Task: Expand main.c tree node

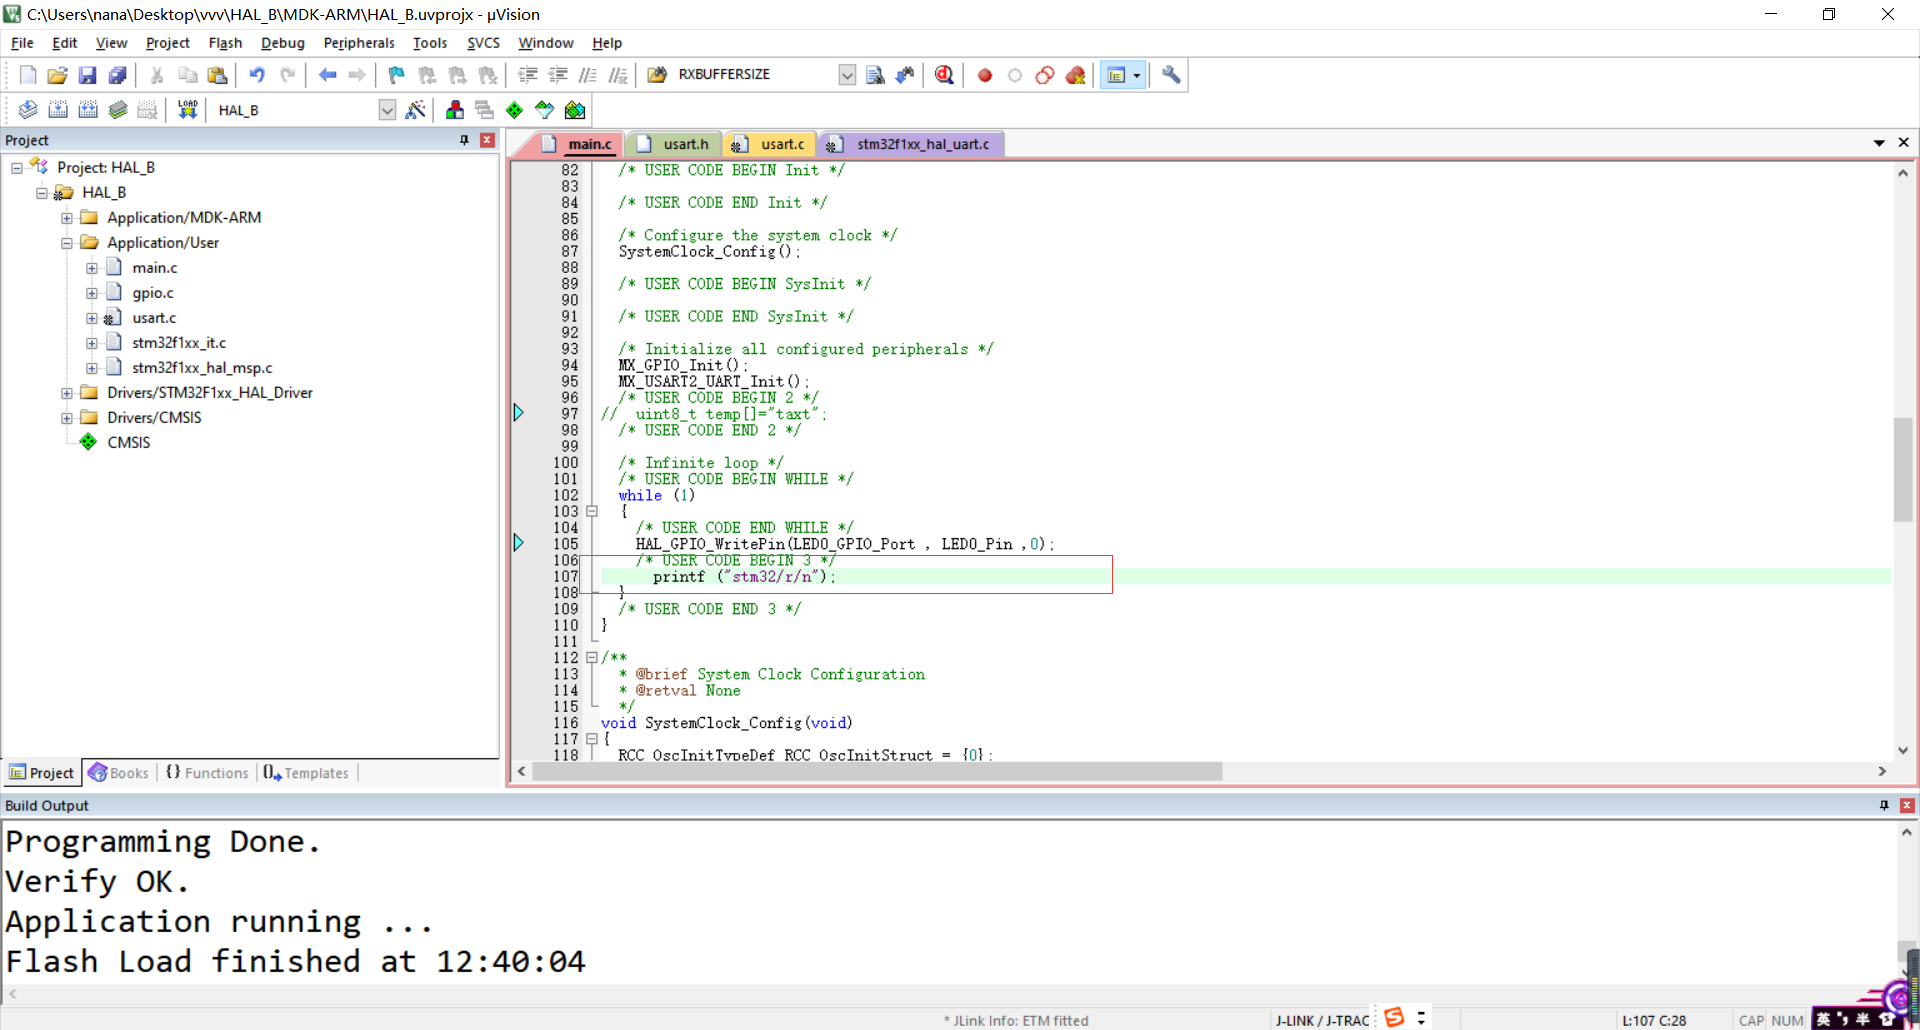Action: [91, 268]
